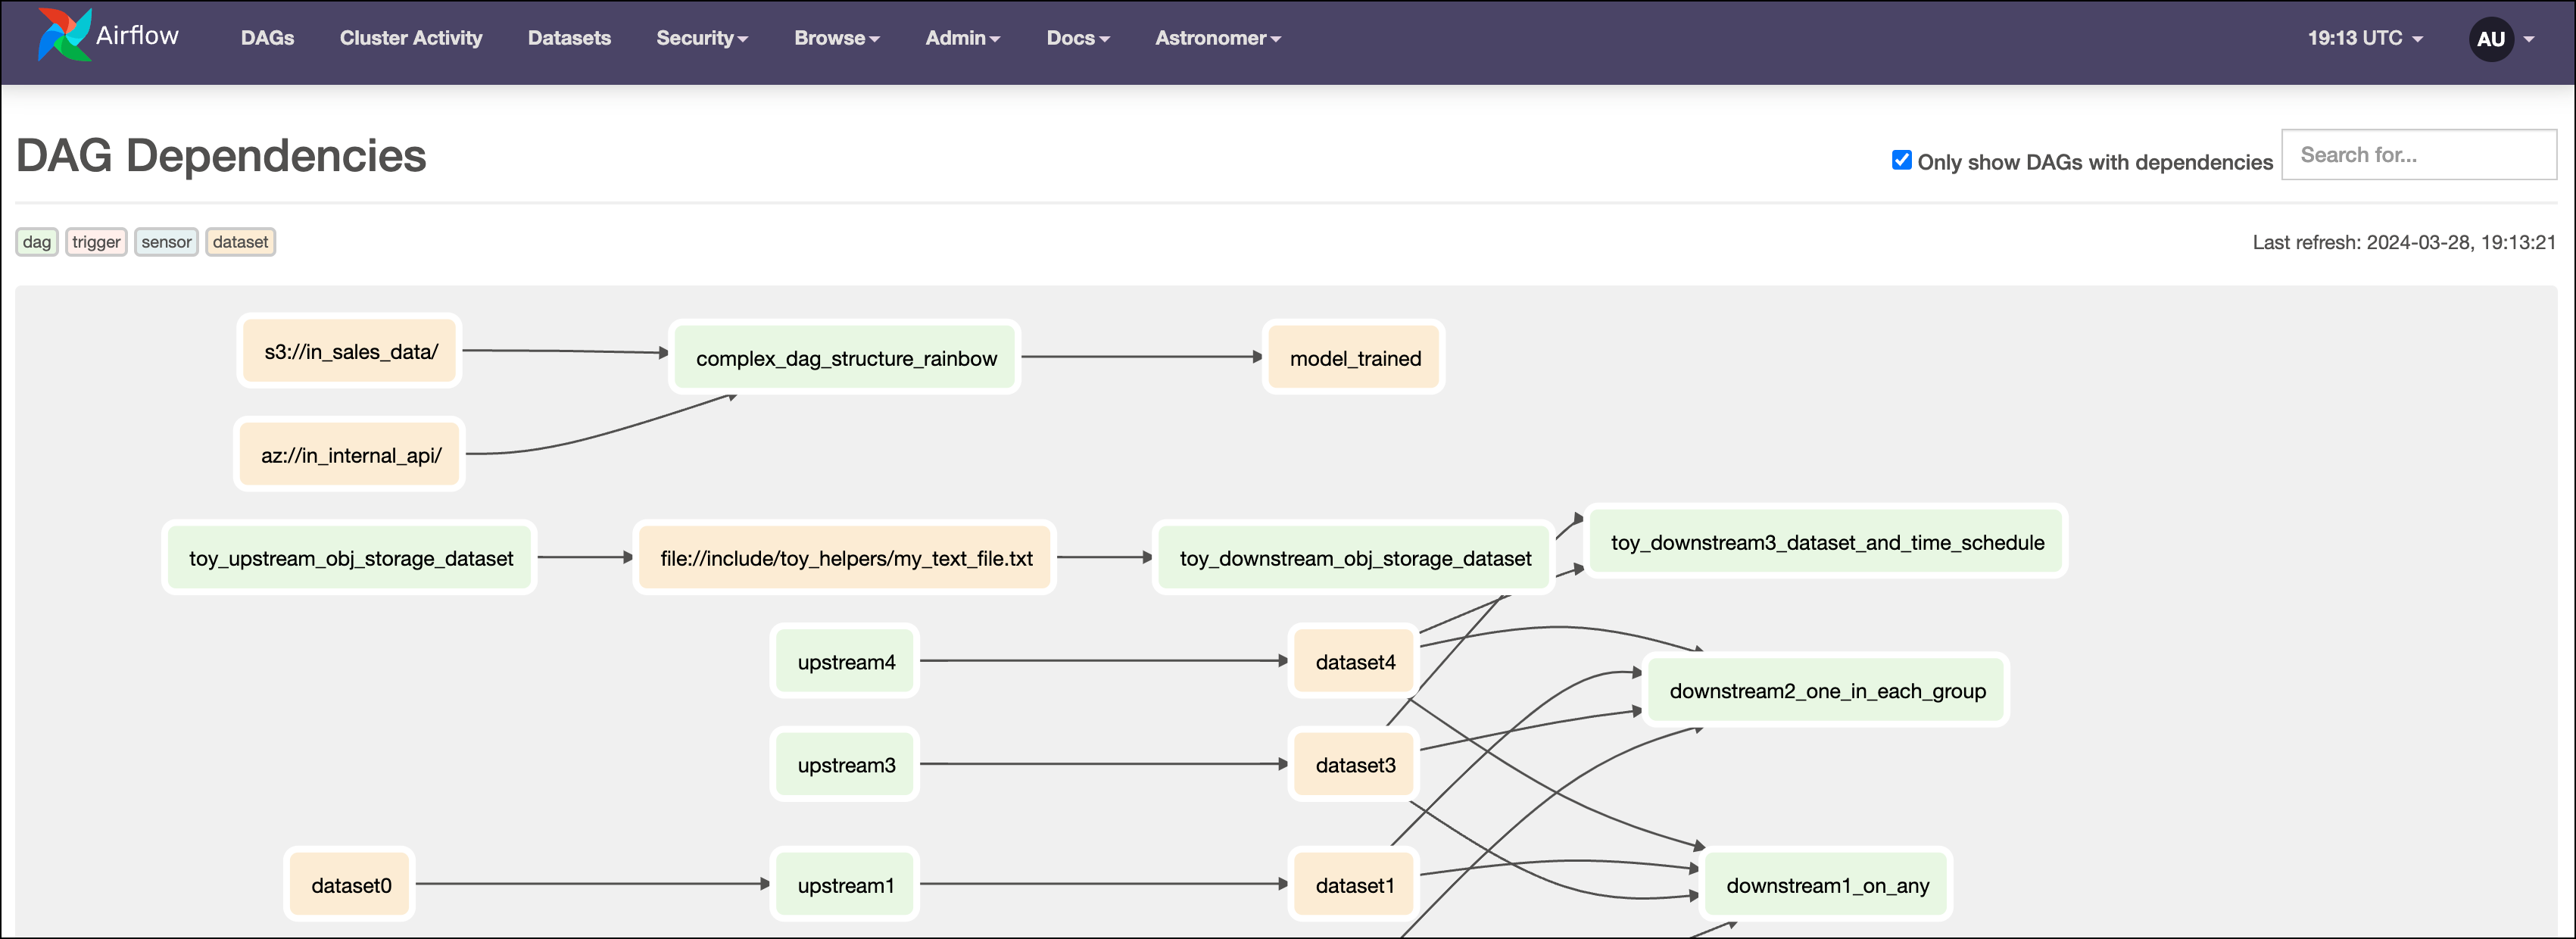Select the complex_dag_structure_rainbow DAG node
The width and height of the screenshot is (2576, 939).
(x=845, y=357)
